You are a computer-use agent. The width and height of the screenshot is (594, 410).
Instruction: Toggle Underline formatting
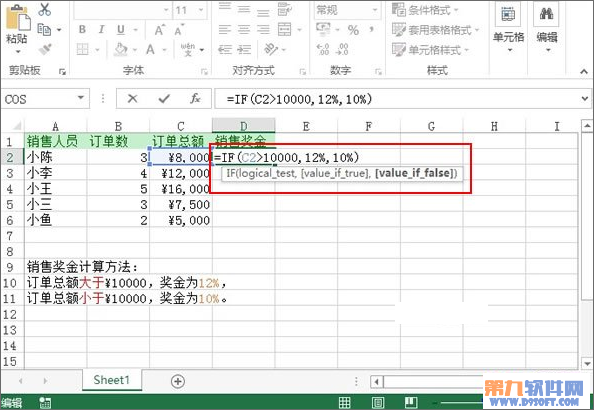click(x=120, y=30)
